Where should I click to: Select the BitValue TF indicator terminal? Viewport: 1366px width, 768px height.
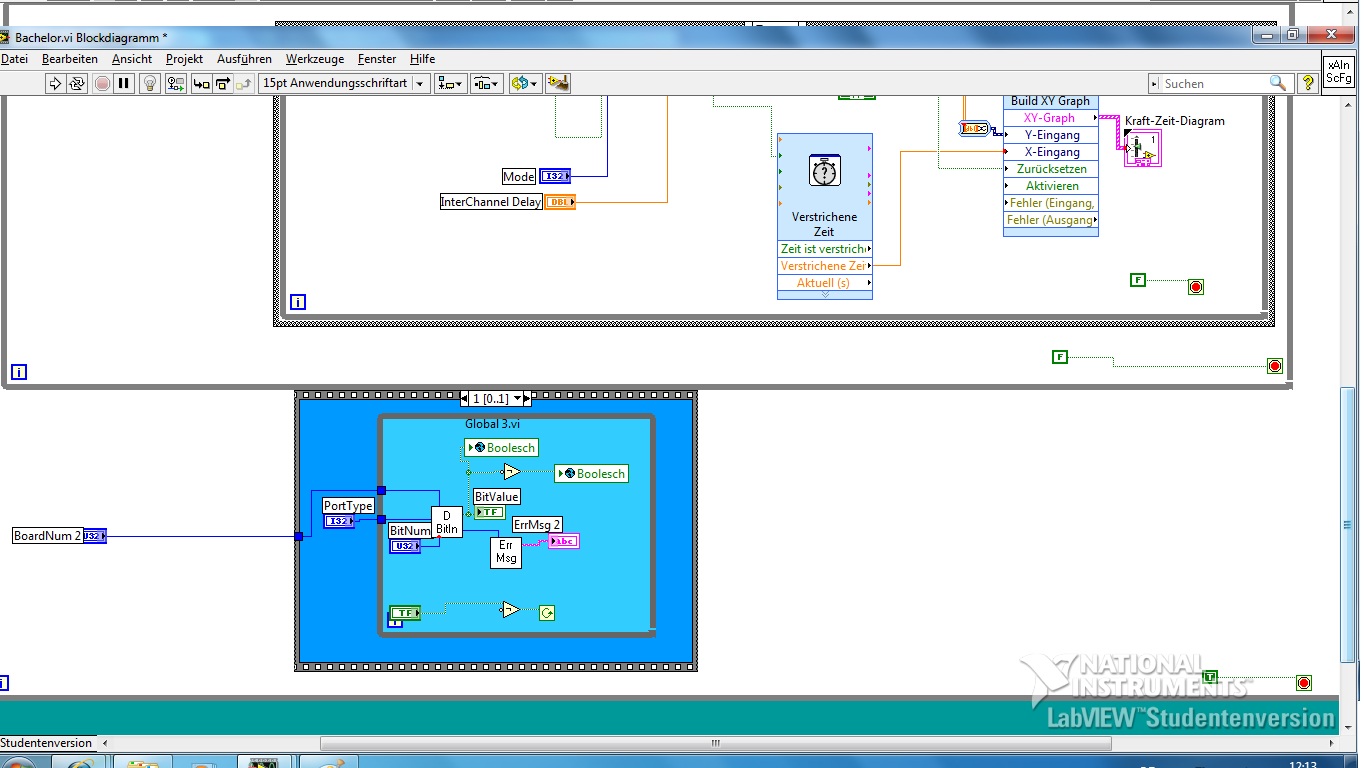pyautogui.click(x=489, y=512)
